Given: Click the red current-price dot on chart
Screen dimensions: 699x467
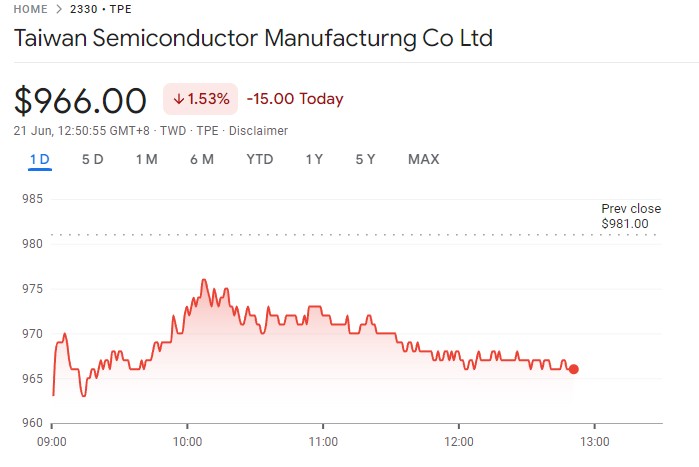Looking at the screenshot, I should point(573,369).
